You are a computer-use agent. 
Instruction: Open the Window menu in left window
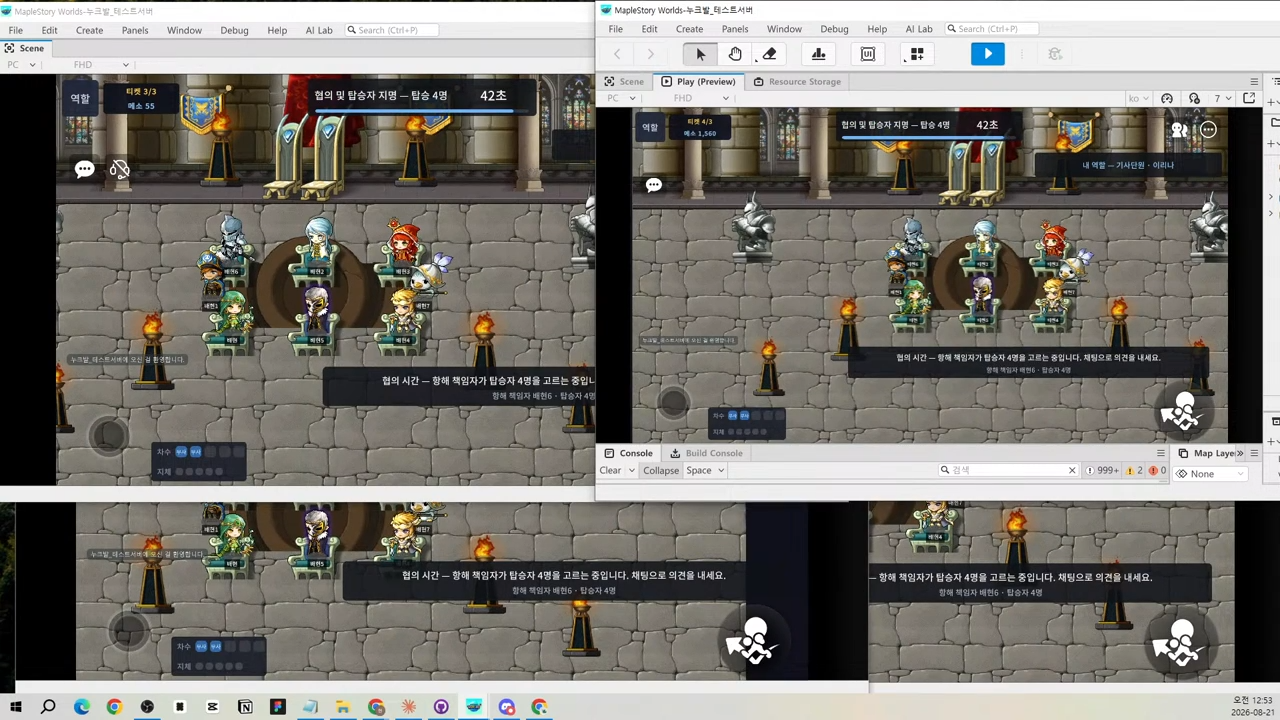click(x=184, y=30)
